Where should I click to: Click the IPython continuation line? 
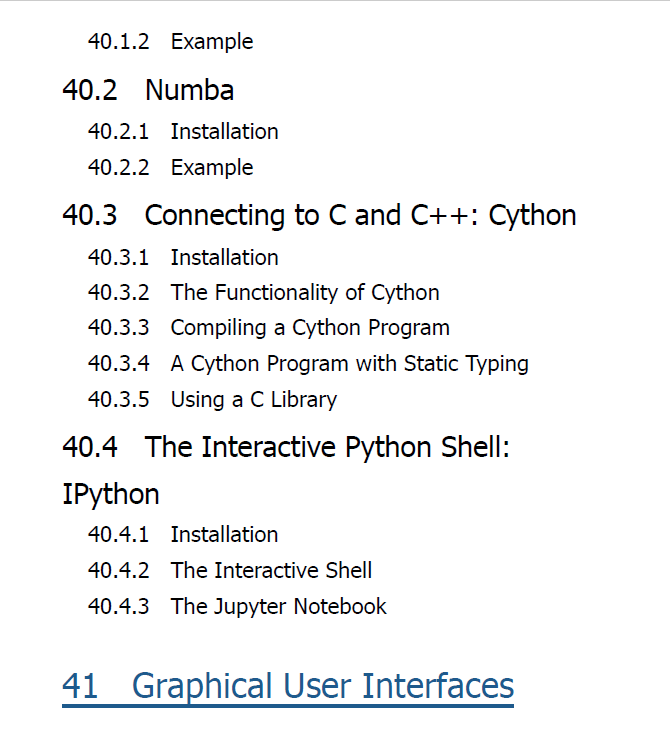(111, 494)
